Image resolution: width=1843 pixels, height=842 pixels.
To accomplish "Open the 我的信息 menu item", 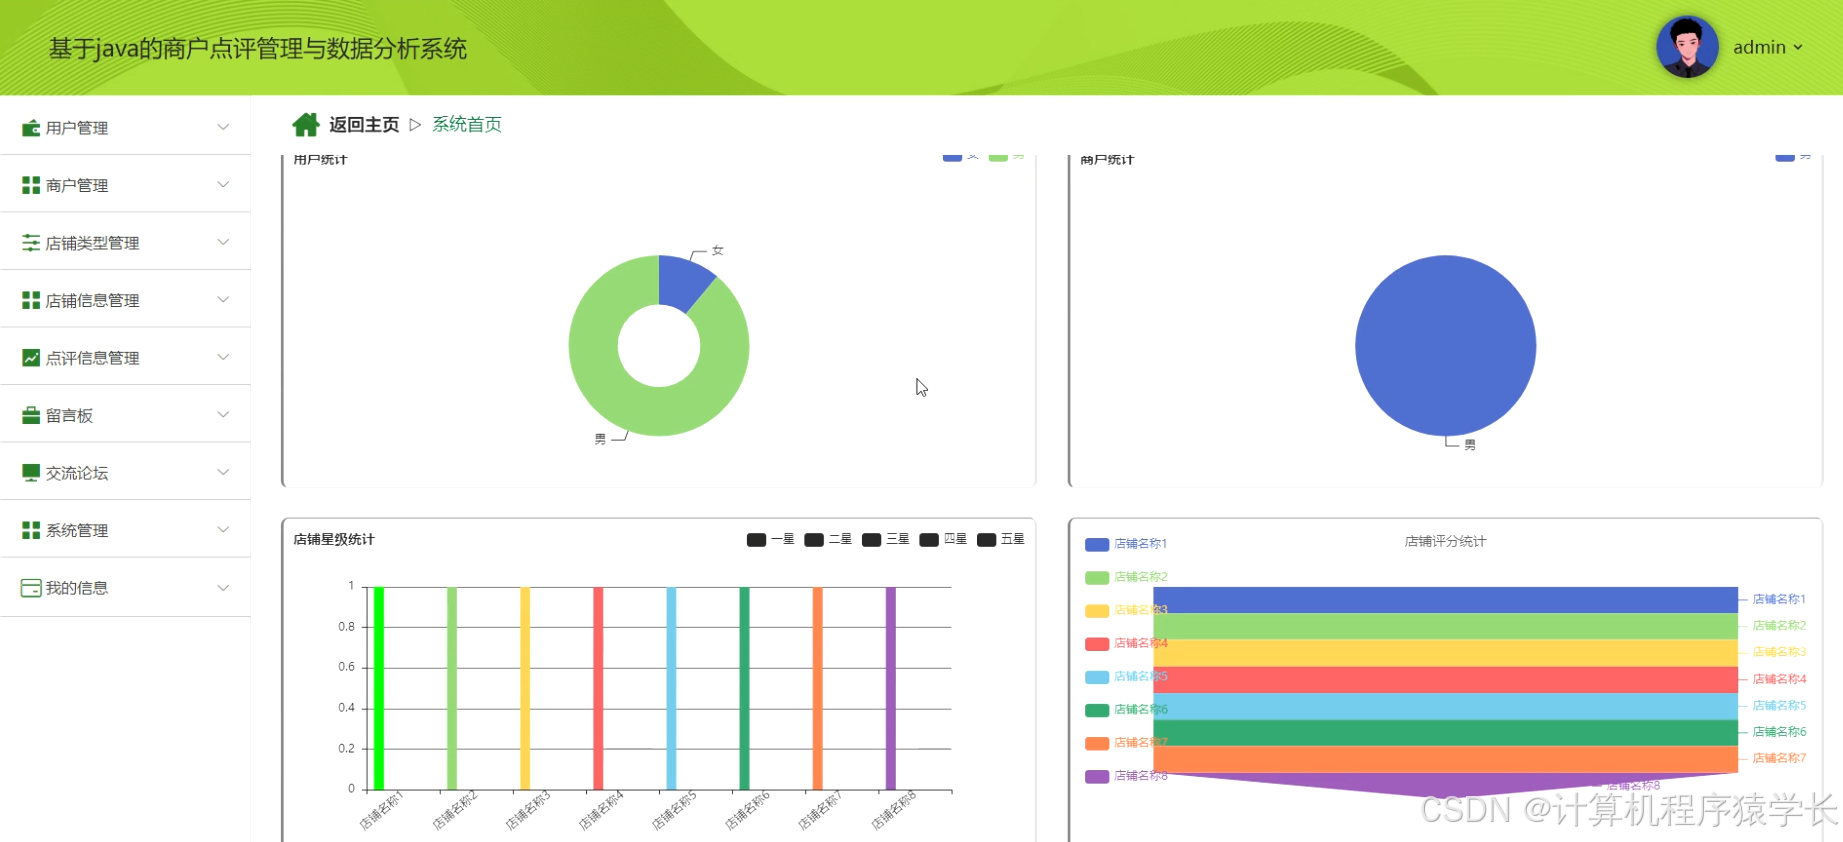I will tap(125, 588).
